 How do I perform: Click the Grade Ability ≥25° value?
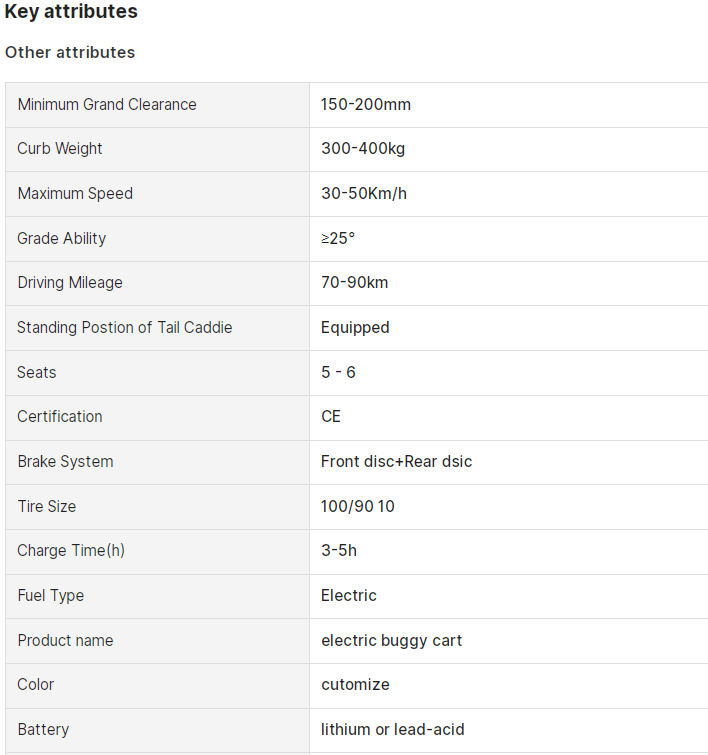[x=338, y=238]
